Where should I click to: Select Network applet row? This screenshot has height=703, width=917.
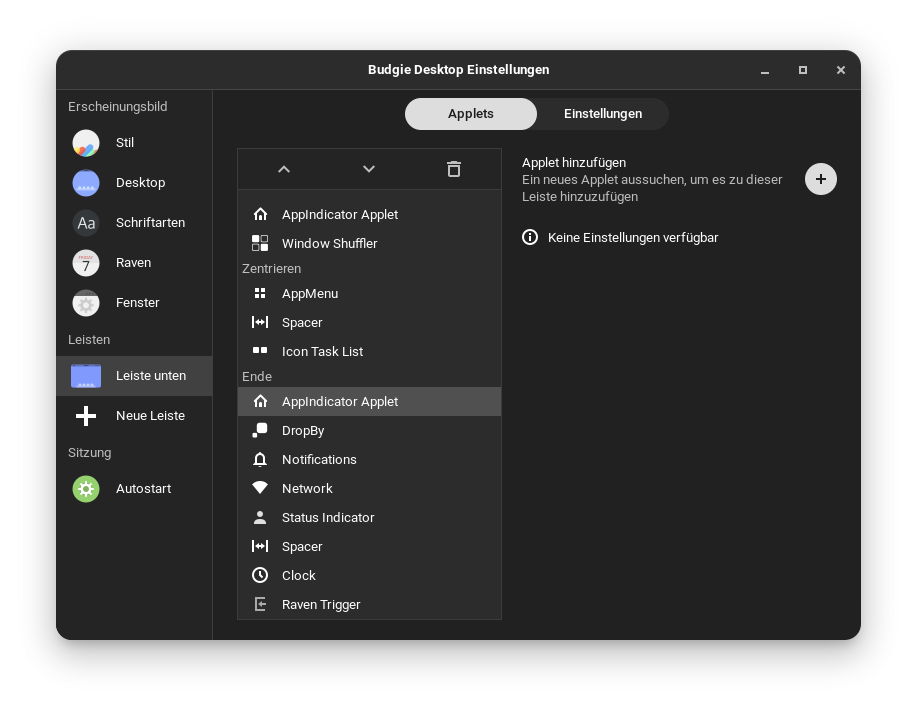tap(369, 488)
